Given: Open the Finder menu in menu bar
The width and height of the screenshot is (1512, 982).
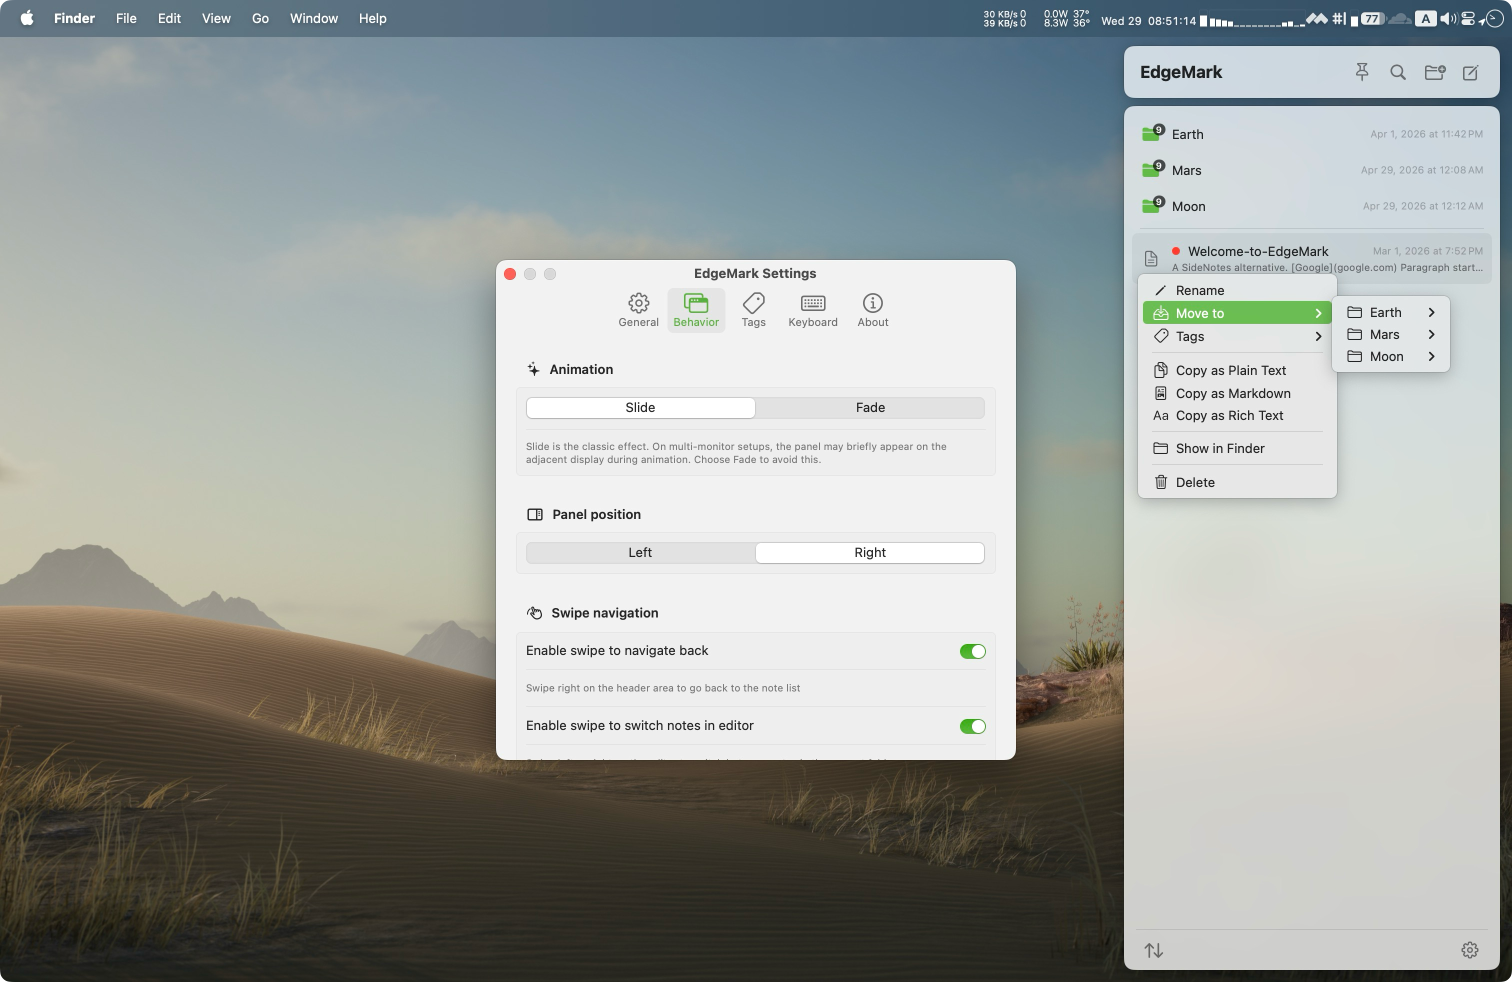Looking at the screenshot, I should click(74, 18).
